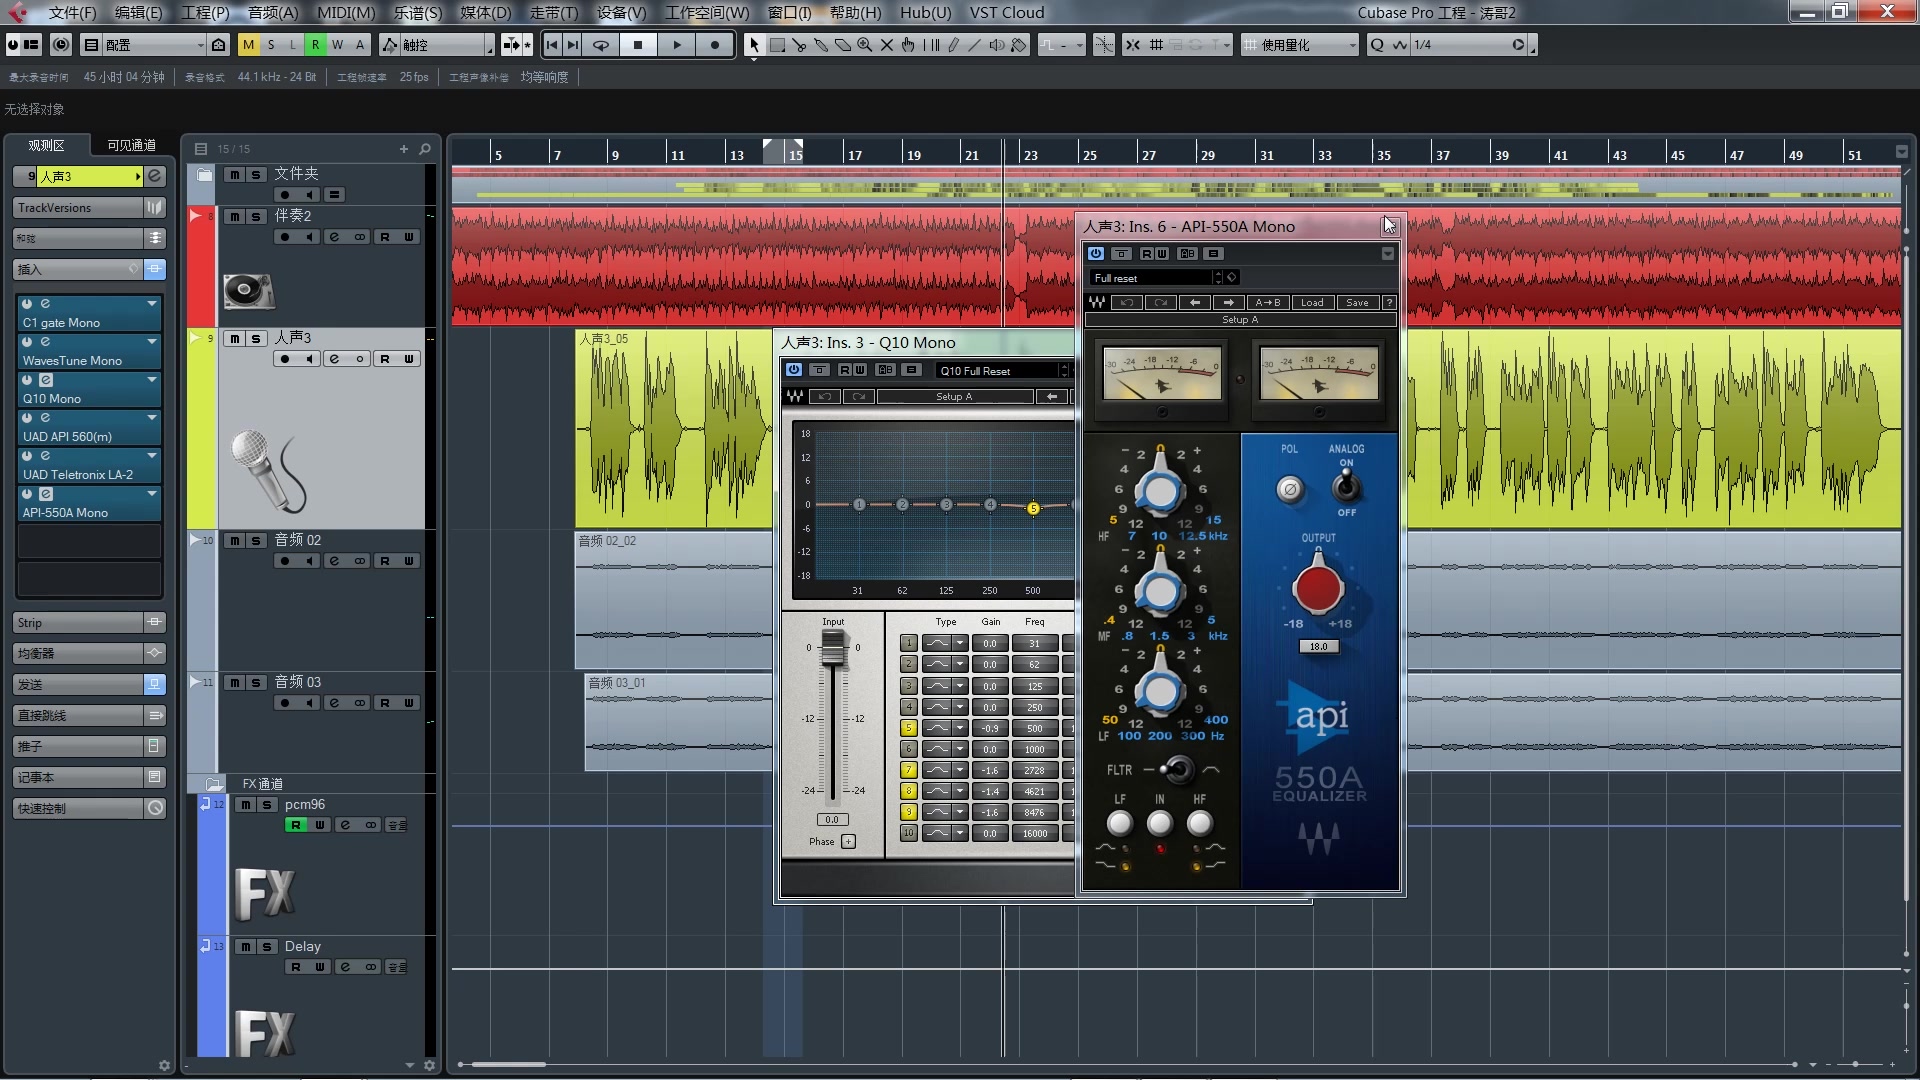1920x1080 pixels.
Task: Open the 音频(A) menu
Action: 272,12
